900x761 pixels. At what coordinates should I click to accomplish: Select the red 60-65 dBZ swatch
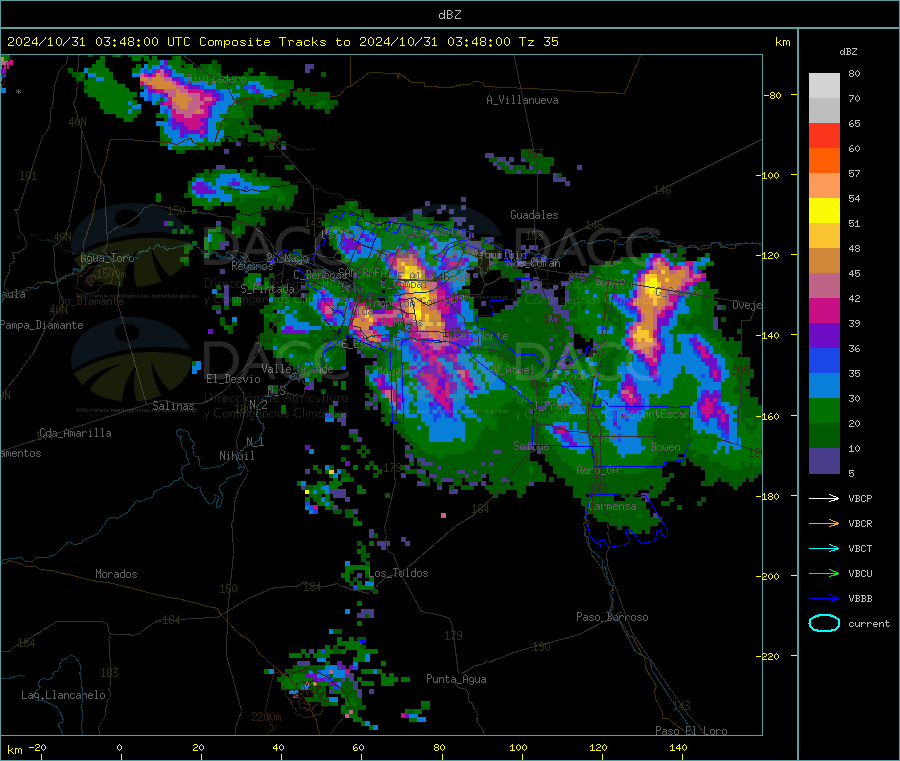click(x=824, y=135)
